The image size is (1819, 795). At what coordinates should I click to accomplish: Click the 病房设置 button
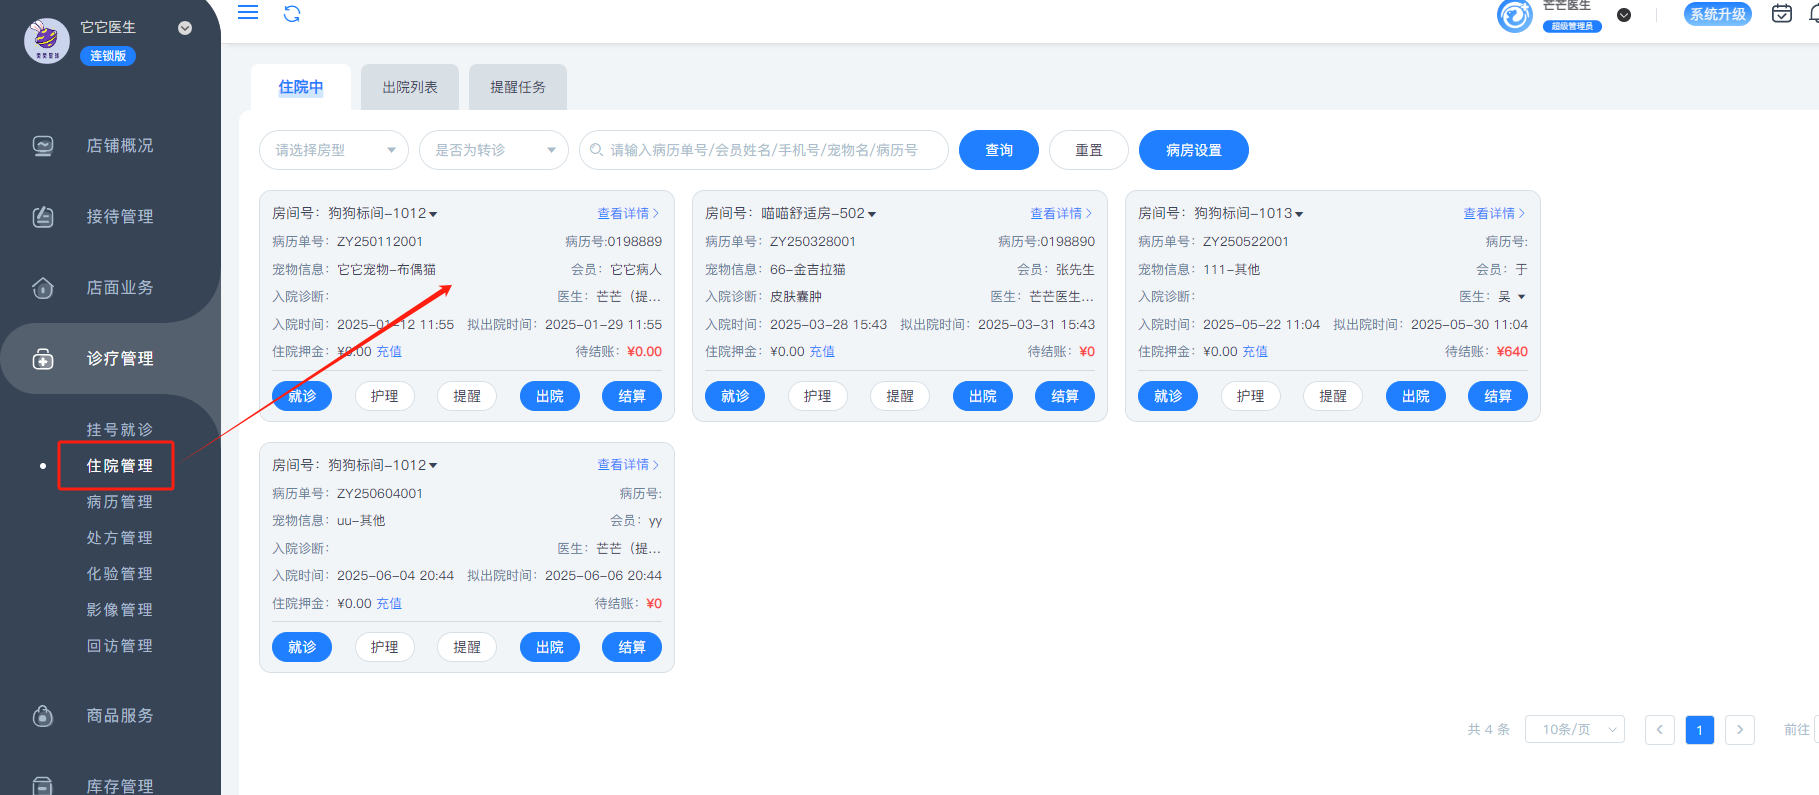click(1194, 150)
